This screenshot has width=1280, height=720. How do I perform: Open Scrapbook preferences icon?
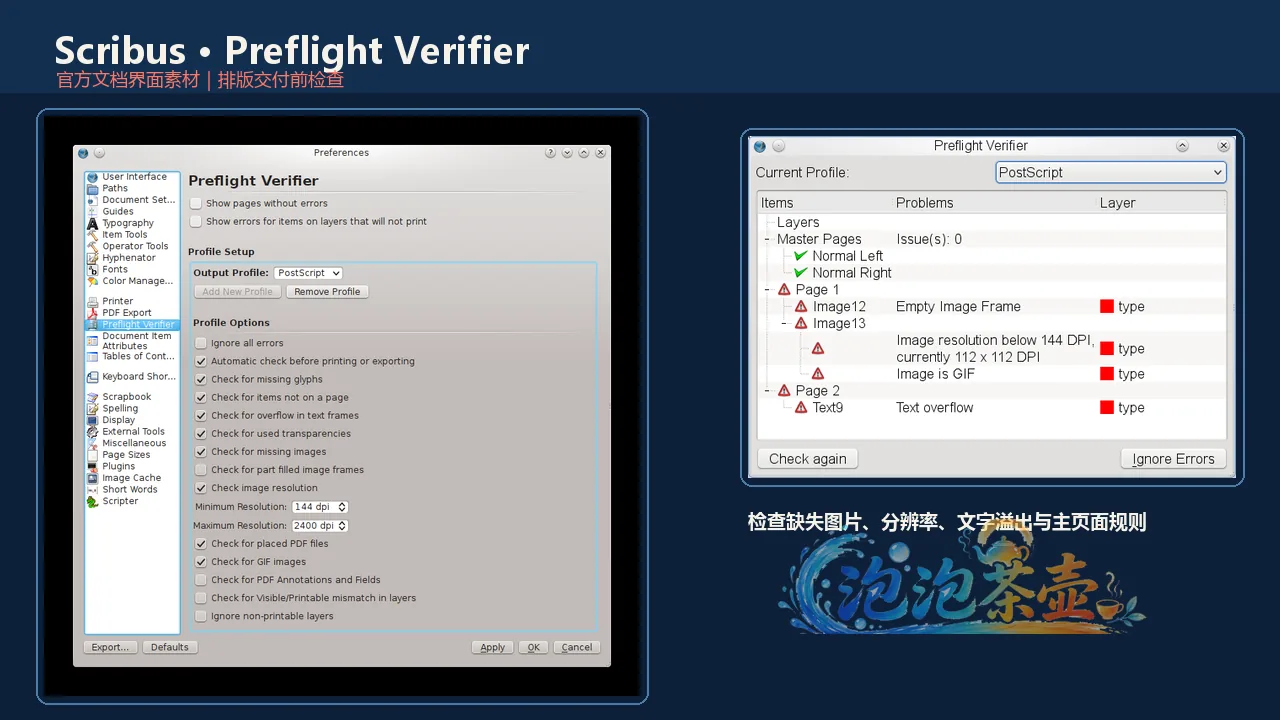point(93,397)
